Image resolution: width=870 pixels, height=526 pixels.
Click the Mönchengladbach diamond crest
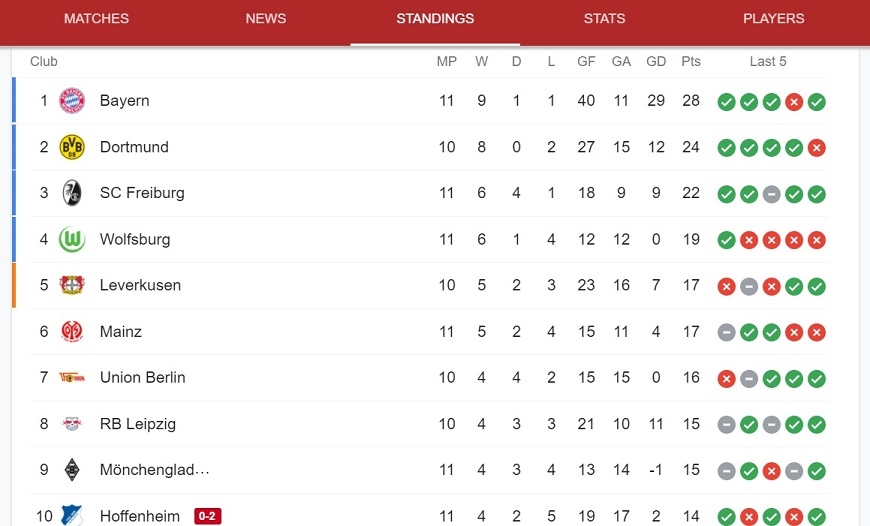pyautogui.click(x=72, y=470)
